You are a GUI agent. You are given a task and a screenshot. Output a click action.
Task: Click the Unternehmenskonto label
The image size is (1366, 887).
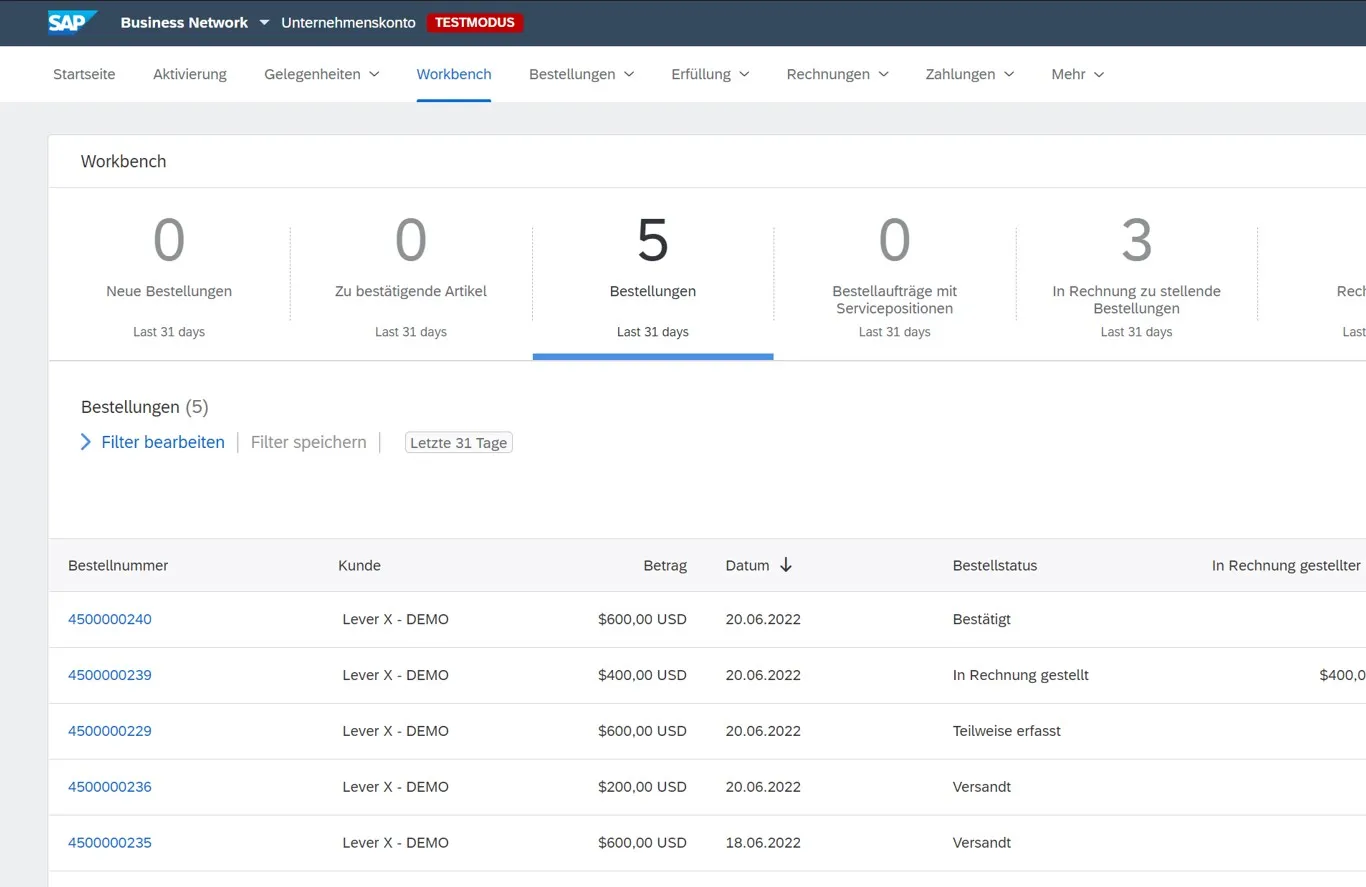(348, 22)
